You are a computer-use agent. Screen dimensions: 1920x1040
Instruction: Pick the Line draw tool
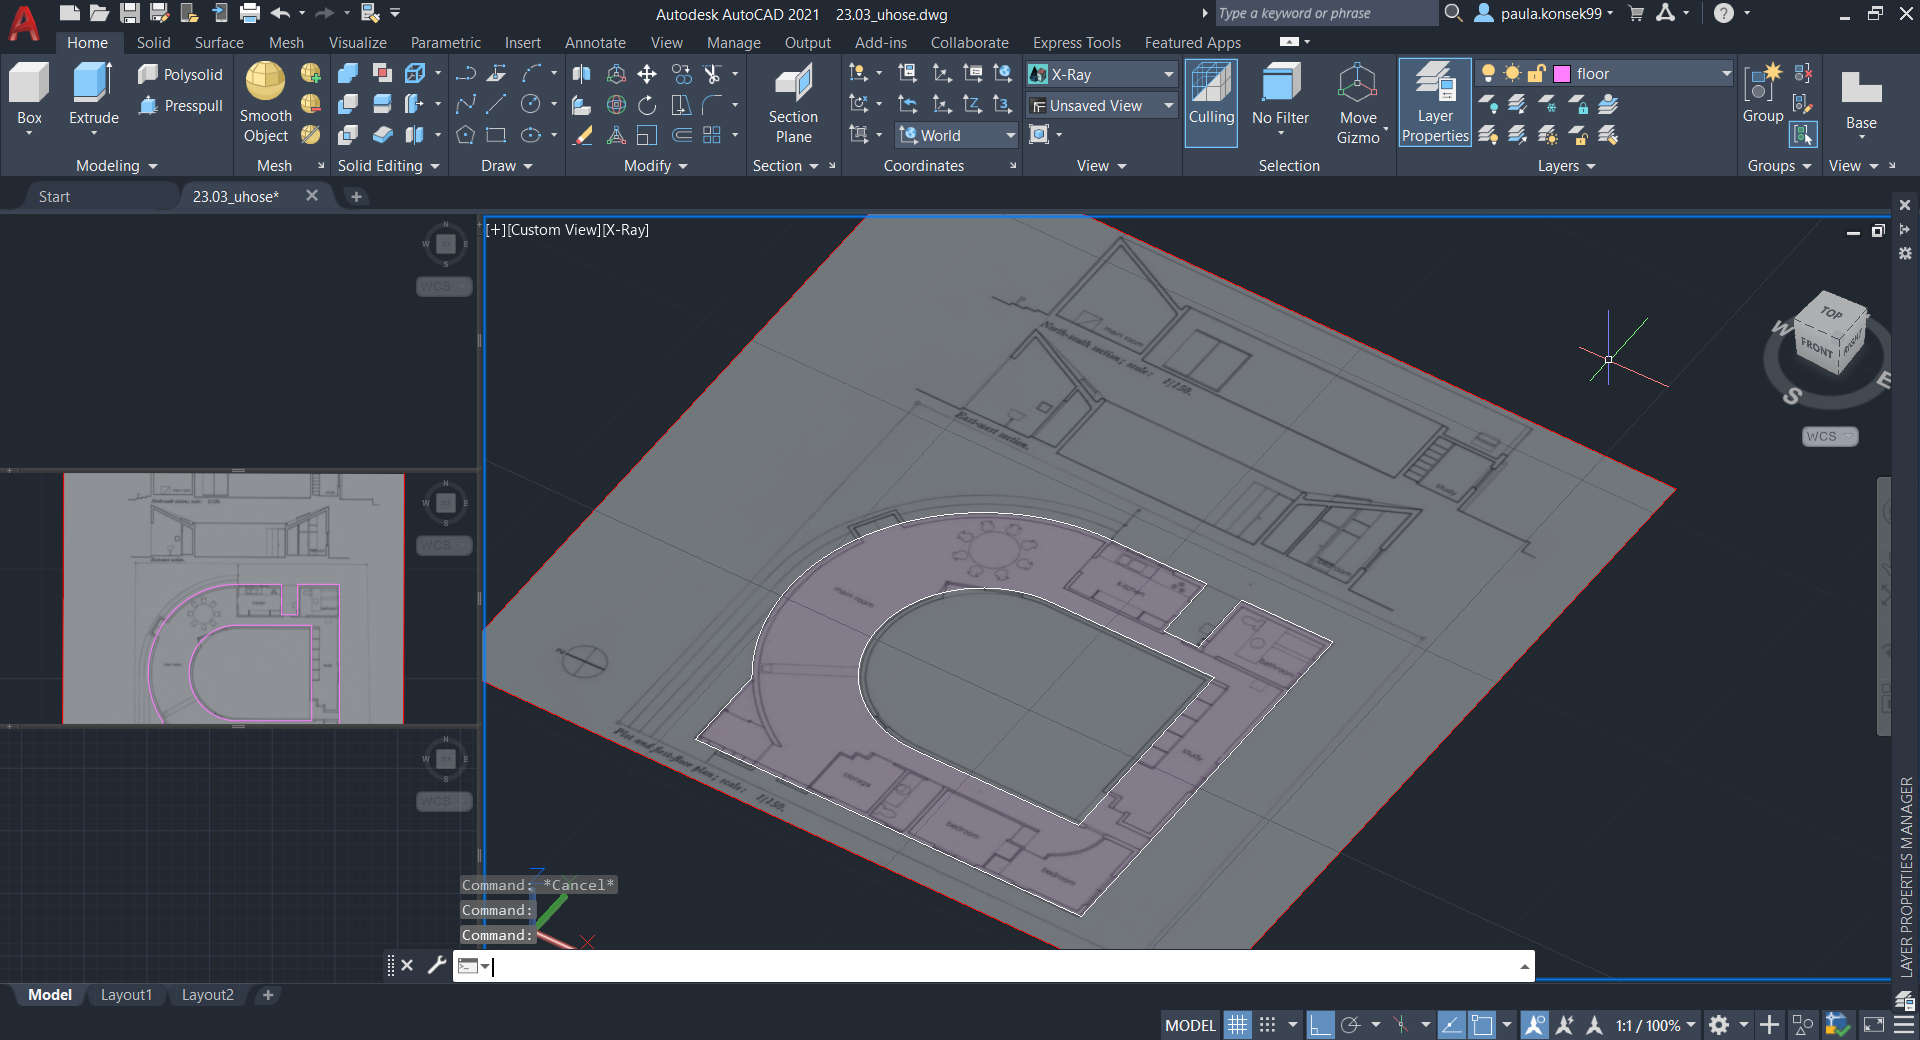(x=496, y=104)
